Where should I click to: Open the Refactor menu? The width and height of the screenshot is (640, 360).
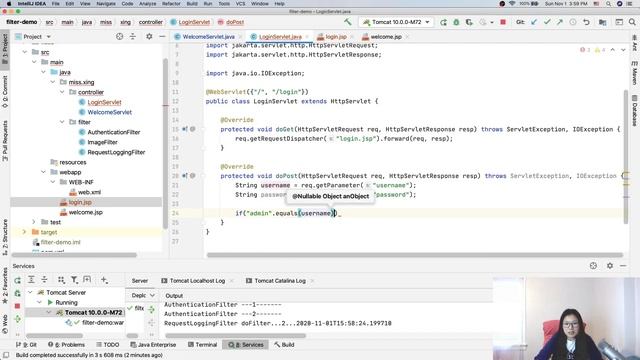tap(171, 4)
